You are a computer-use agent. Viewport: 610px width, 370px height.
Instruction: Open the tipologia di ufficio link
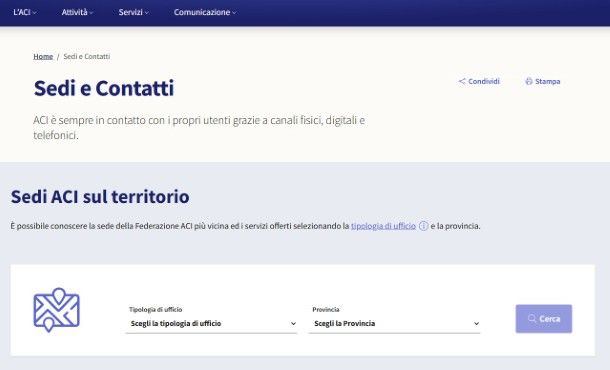(383, 226)
